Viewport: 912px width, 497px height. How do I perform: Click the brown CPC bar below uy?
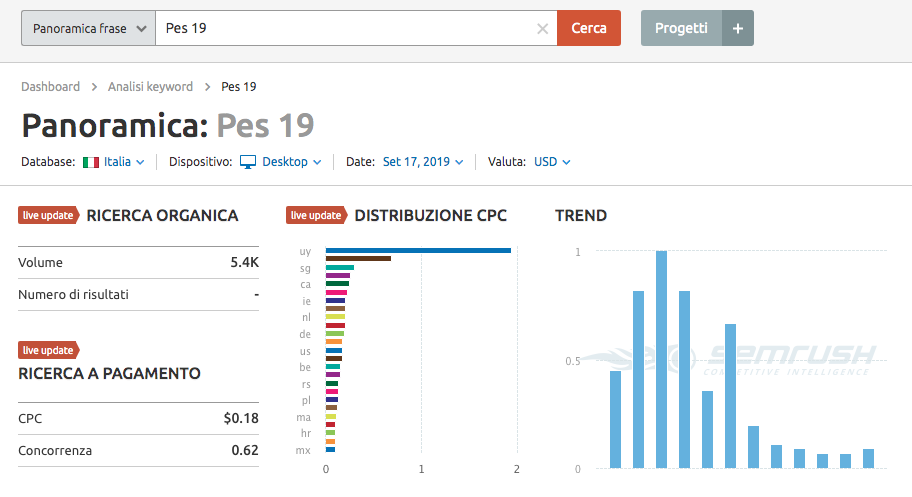pyautogui.click(x=358, y=258)
